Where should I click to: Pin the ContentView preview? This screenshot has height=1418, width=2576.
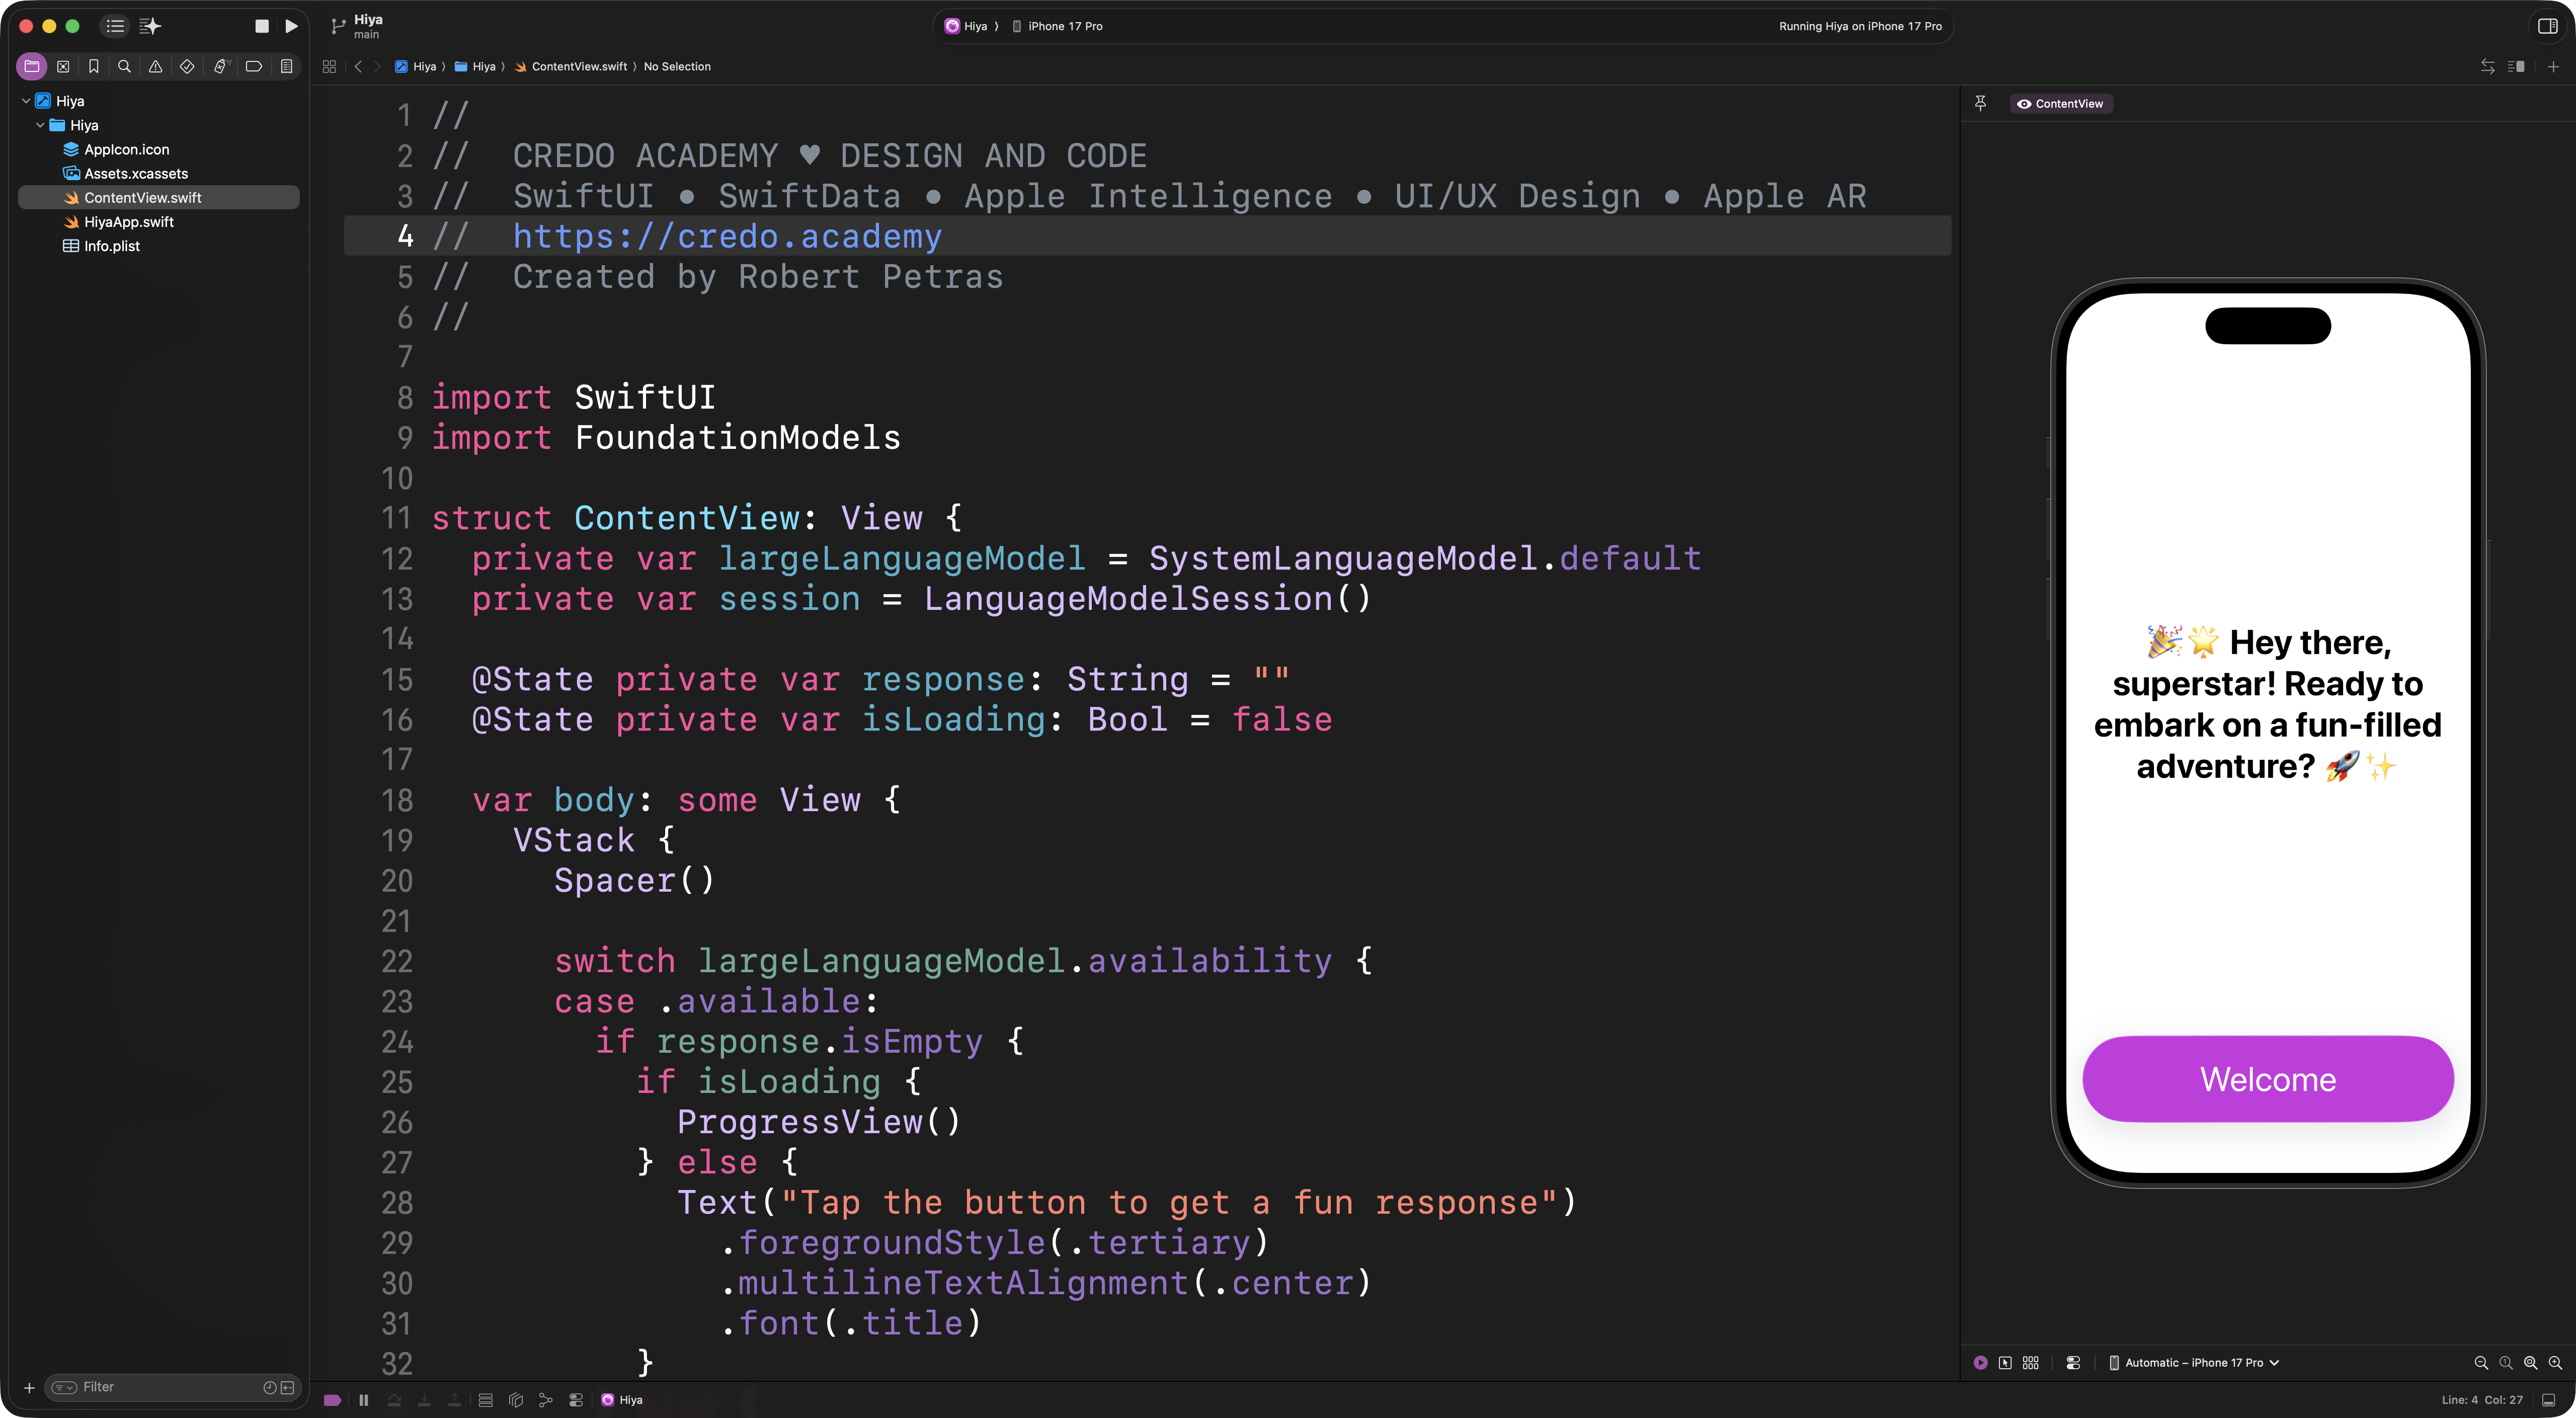(1980, 103)
